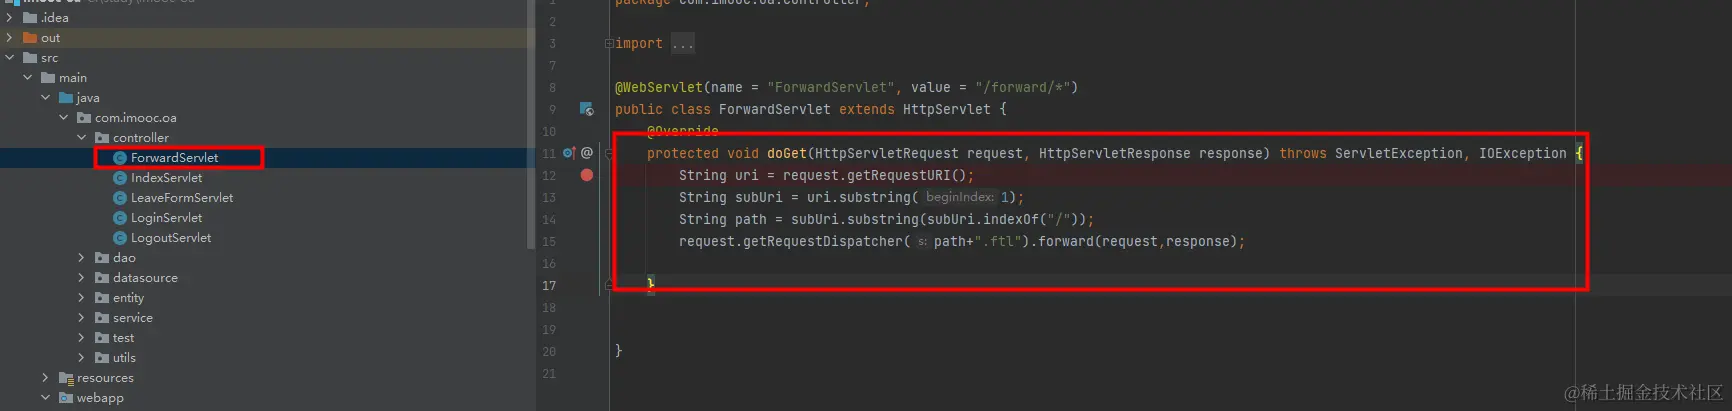The image size is (1732, 411).
Task: Unfold the collapsed import block ellipsis
Action: 683,44
